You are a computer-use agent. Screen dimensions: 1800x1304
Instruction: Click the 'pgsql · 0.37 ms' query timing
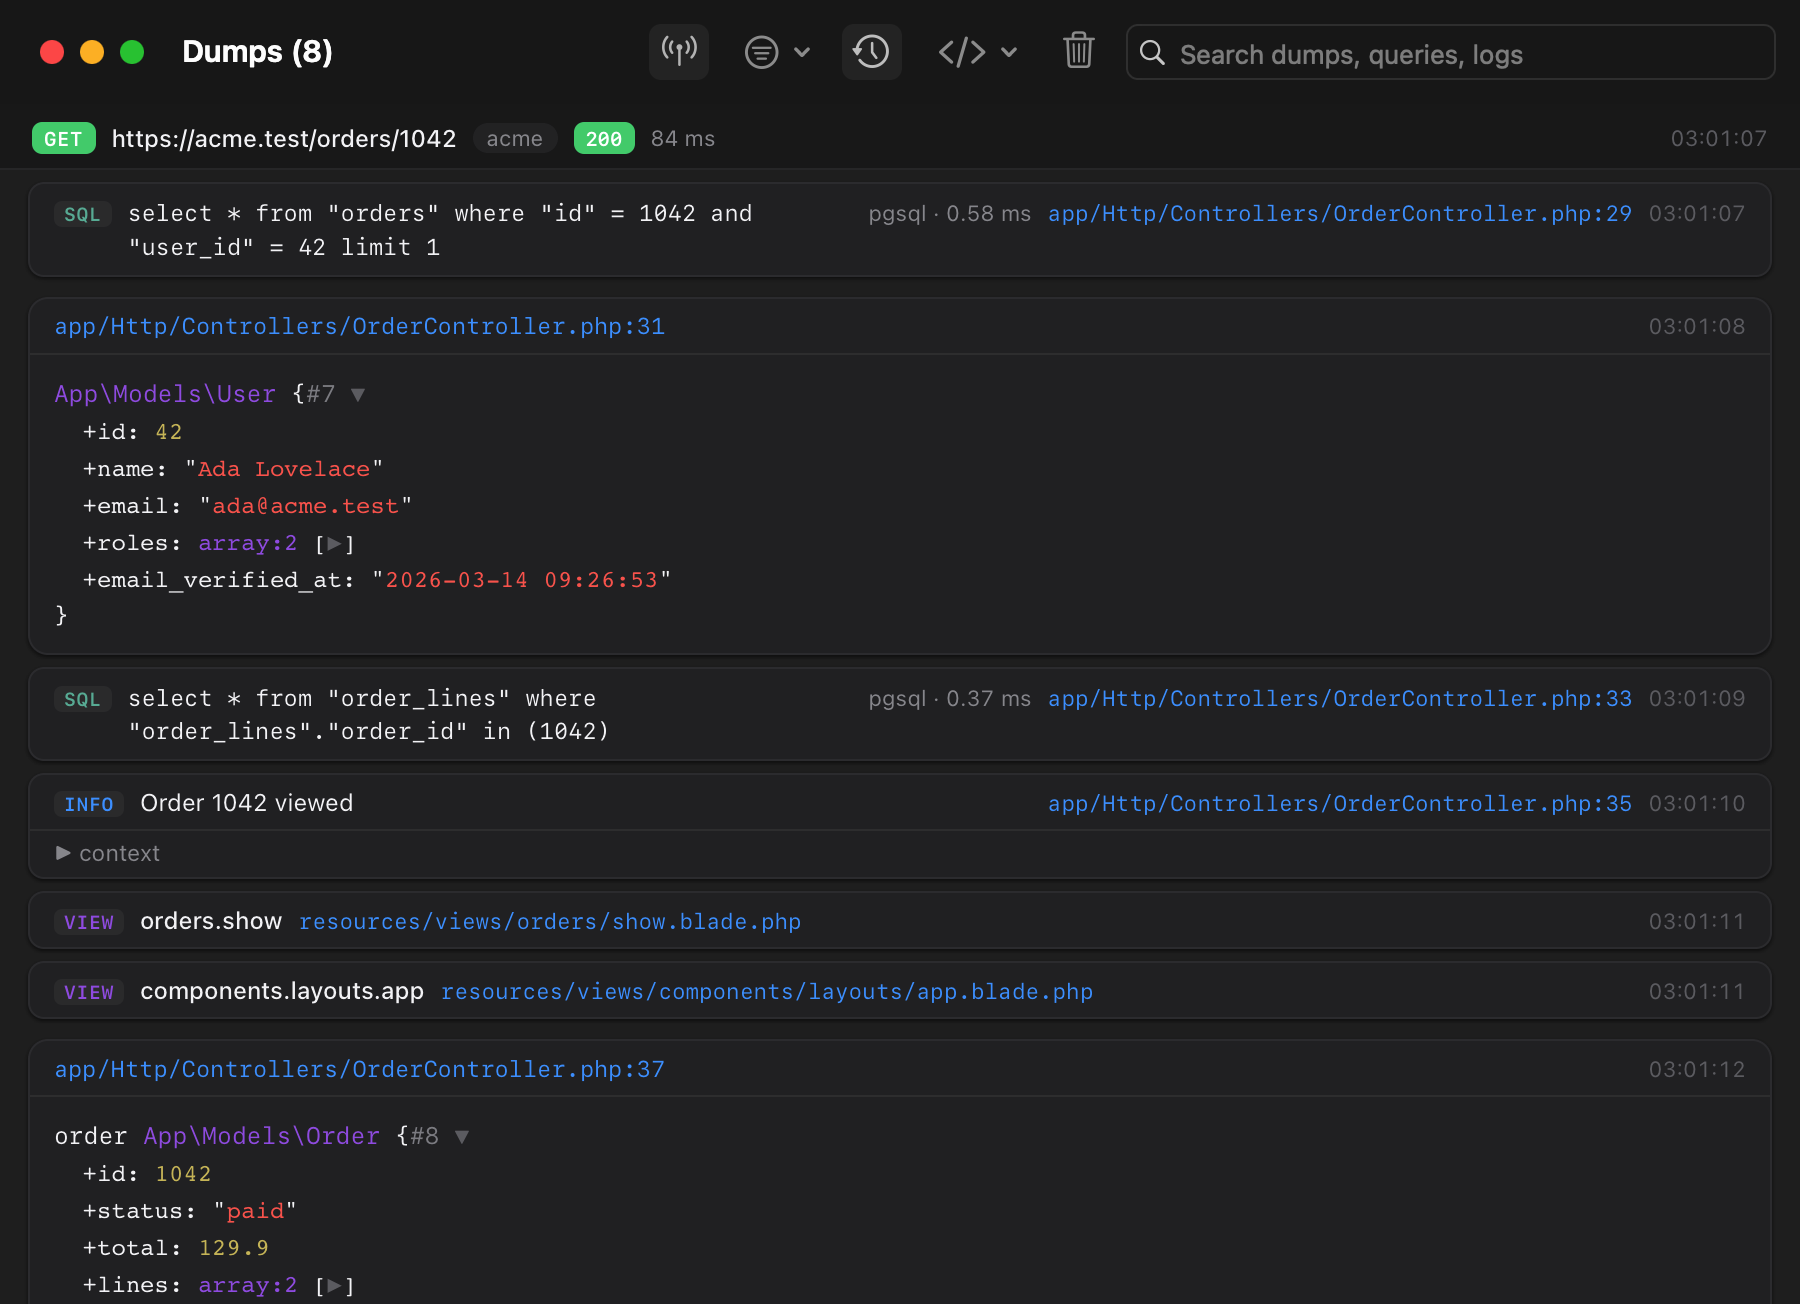[x=950, y=699]
